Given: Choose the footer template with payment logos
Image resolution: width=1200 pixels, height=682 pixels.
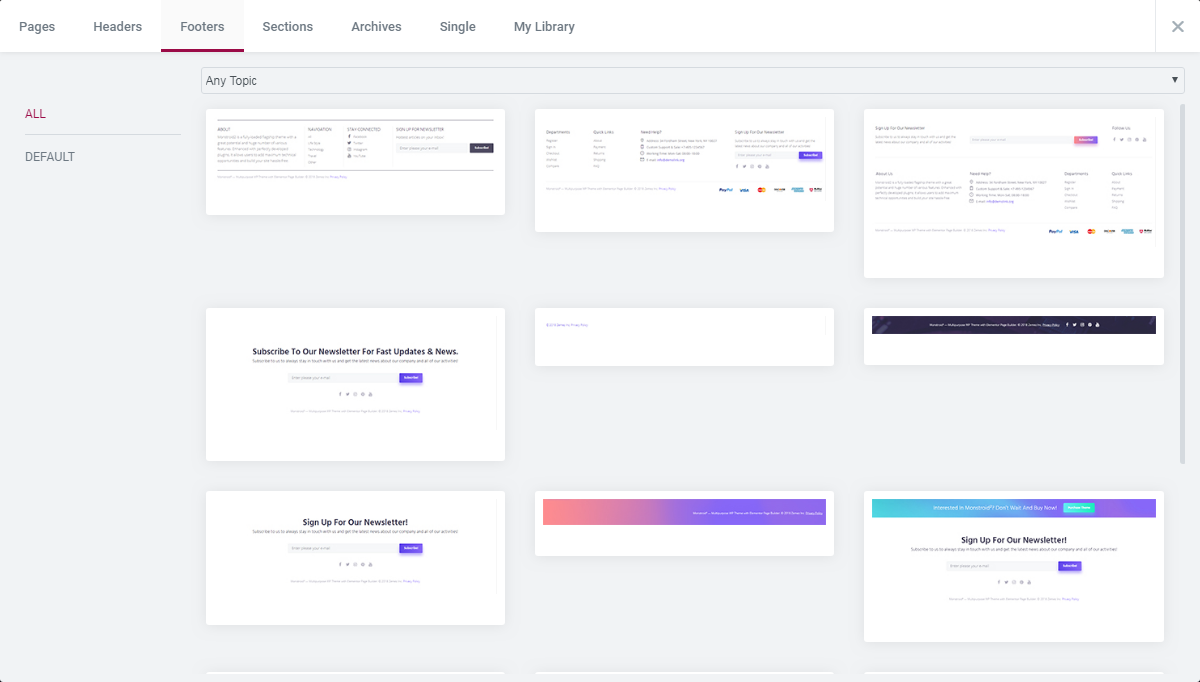Looking at the screenshot, I should click(684, 171).
